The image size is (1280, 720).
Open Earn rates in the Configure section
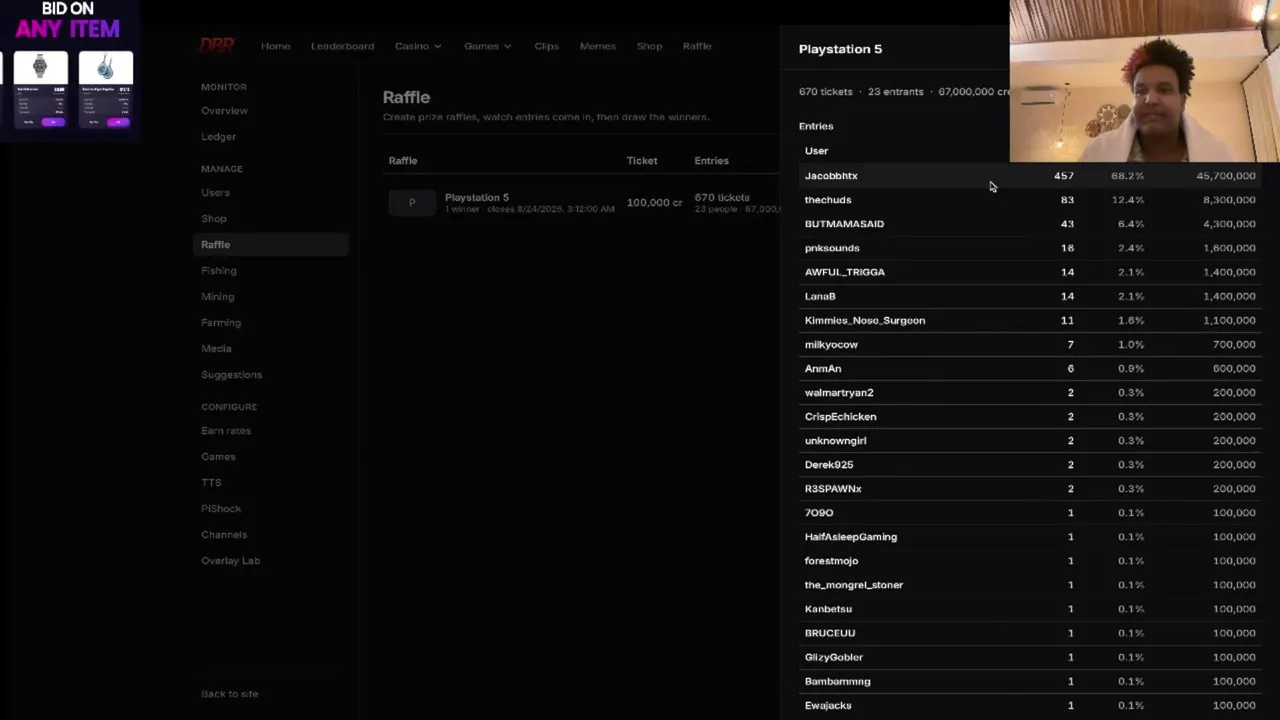point(226,431)
